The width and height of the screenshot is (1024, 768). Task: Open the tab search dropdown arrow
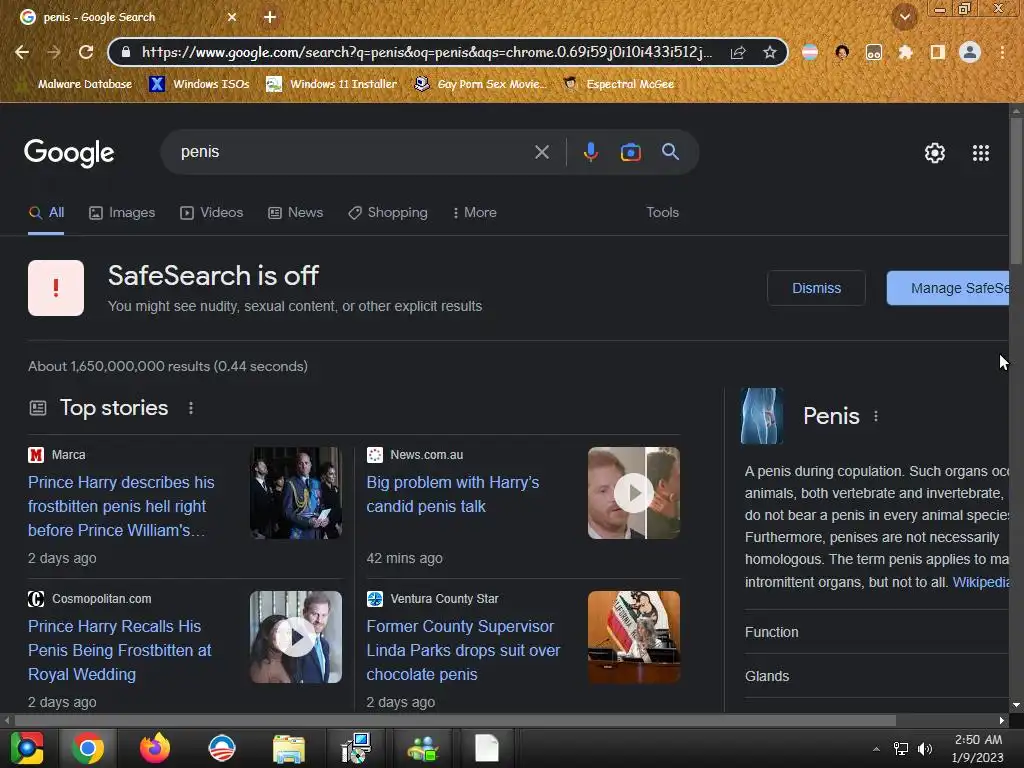click(x=904, y=17)
